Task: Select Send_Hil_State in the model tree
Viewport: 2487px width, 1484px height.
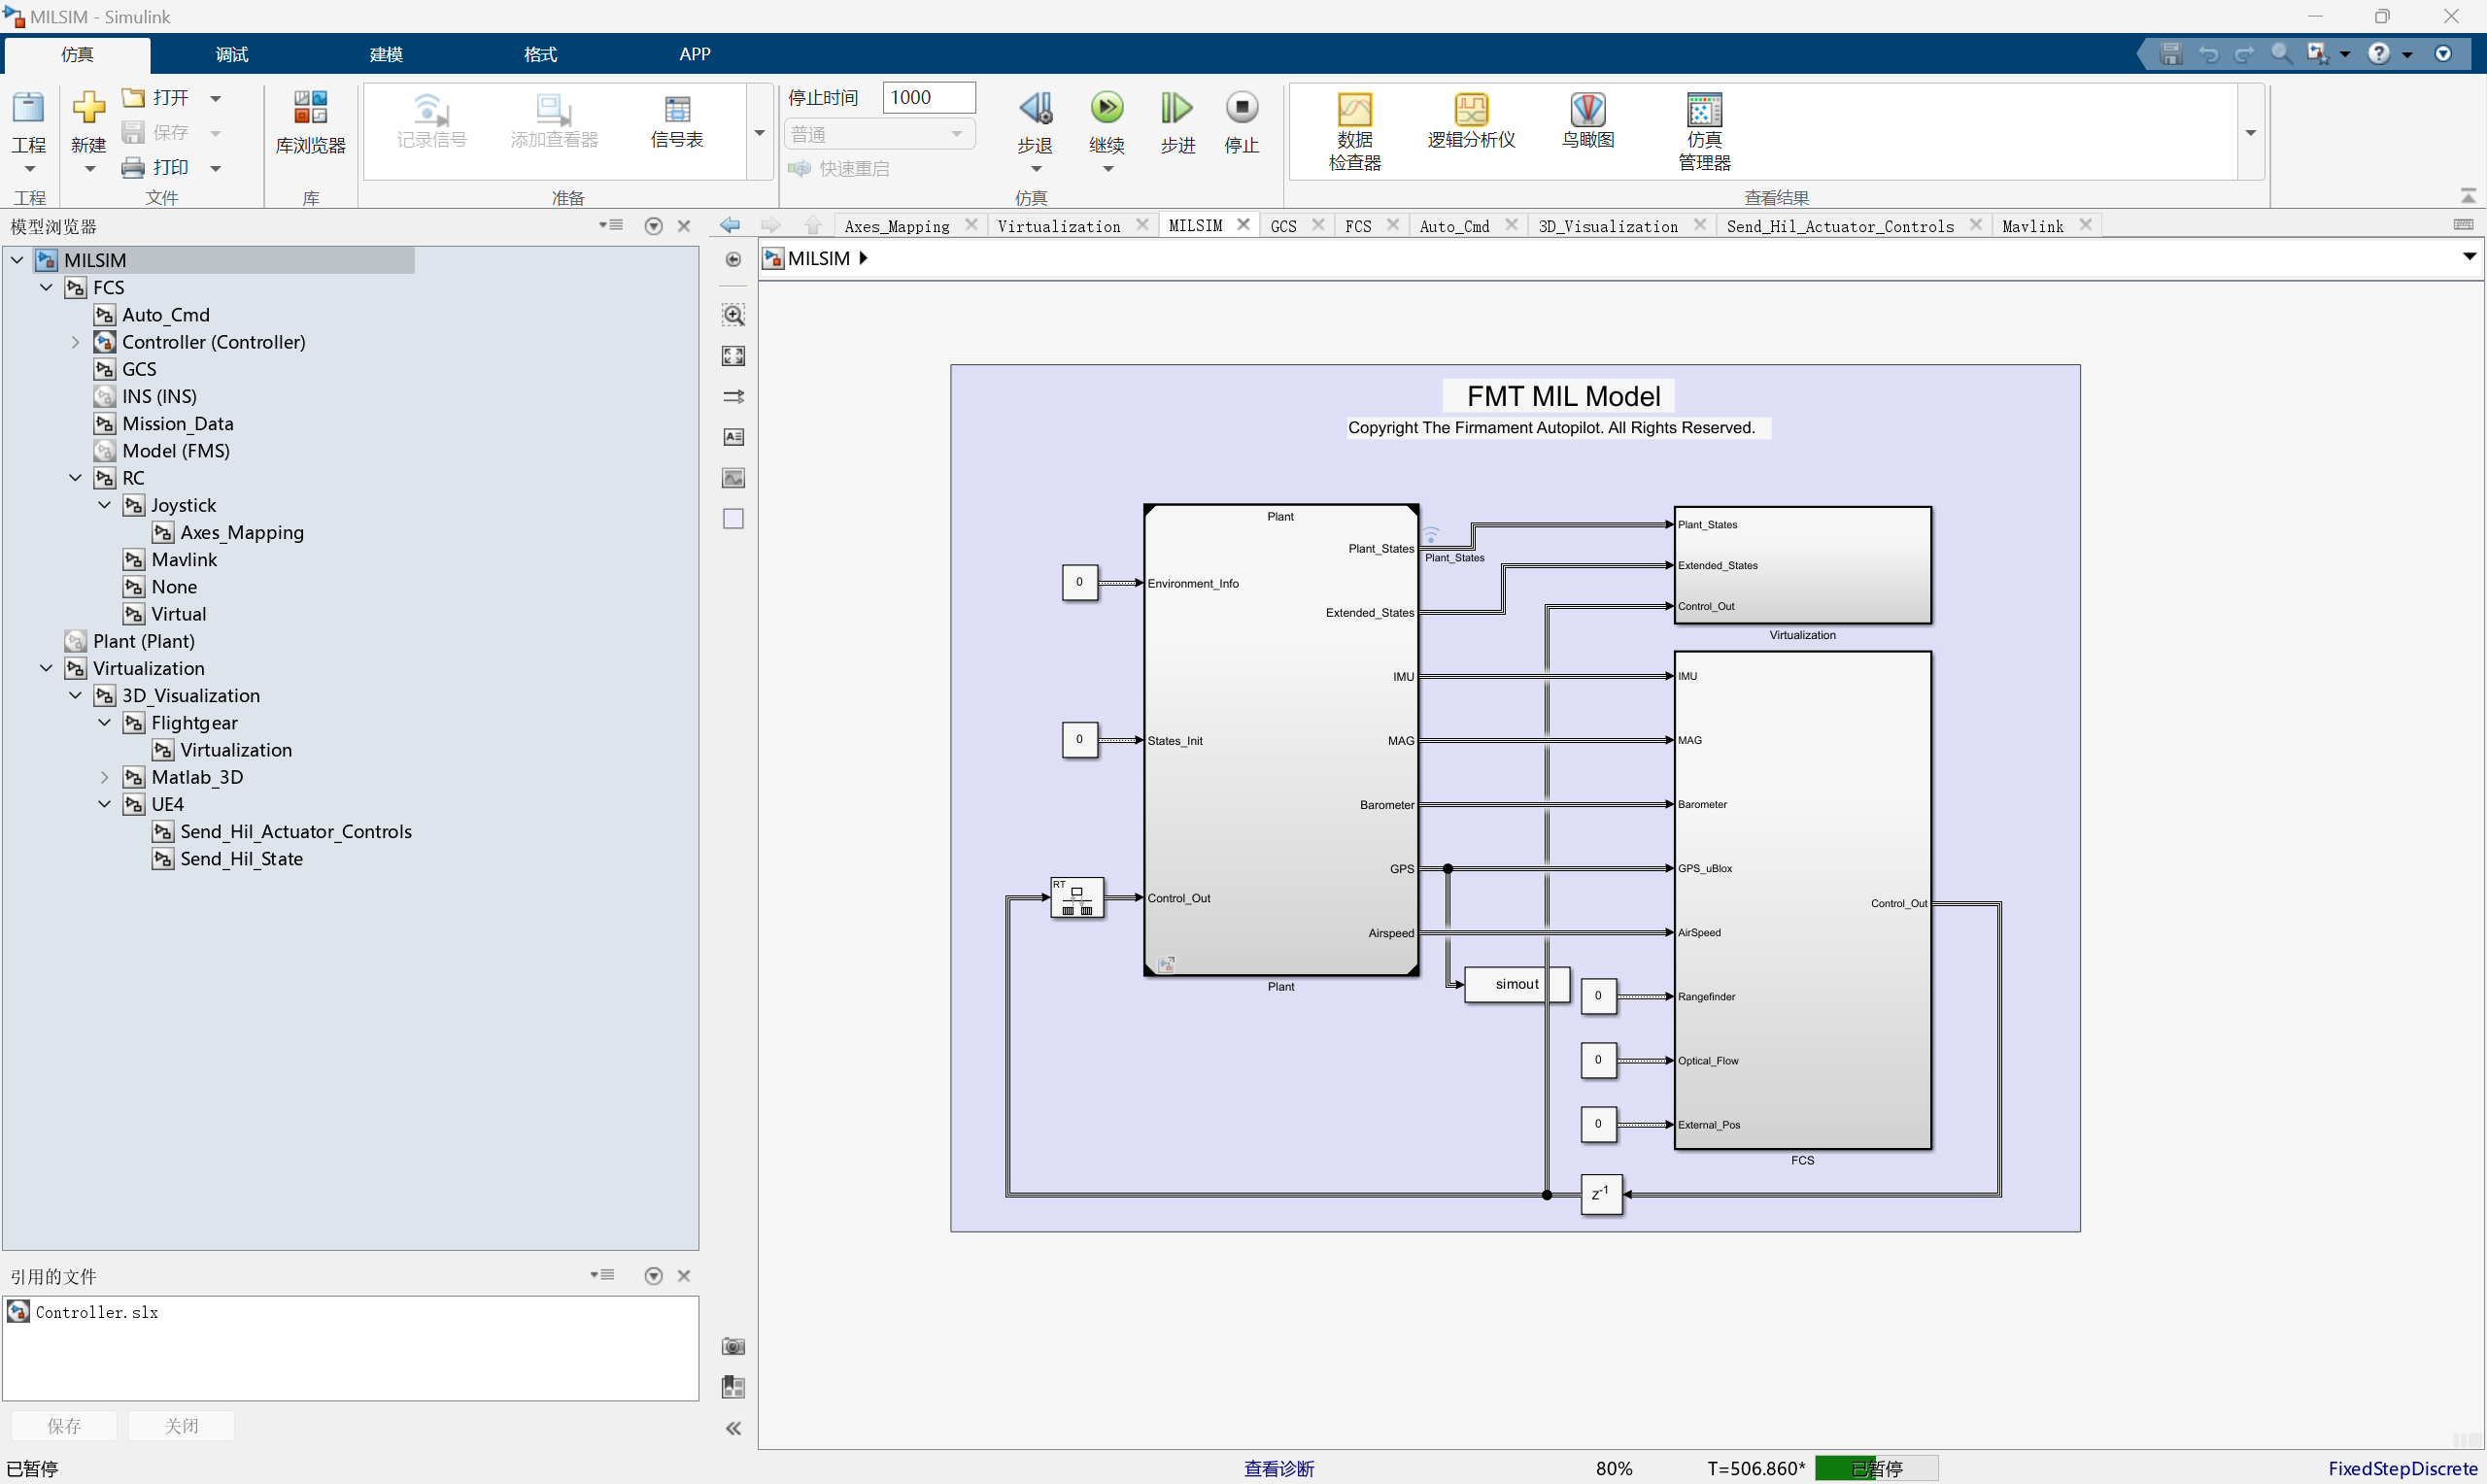Action: coord(241,859)
